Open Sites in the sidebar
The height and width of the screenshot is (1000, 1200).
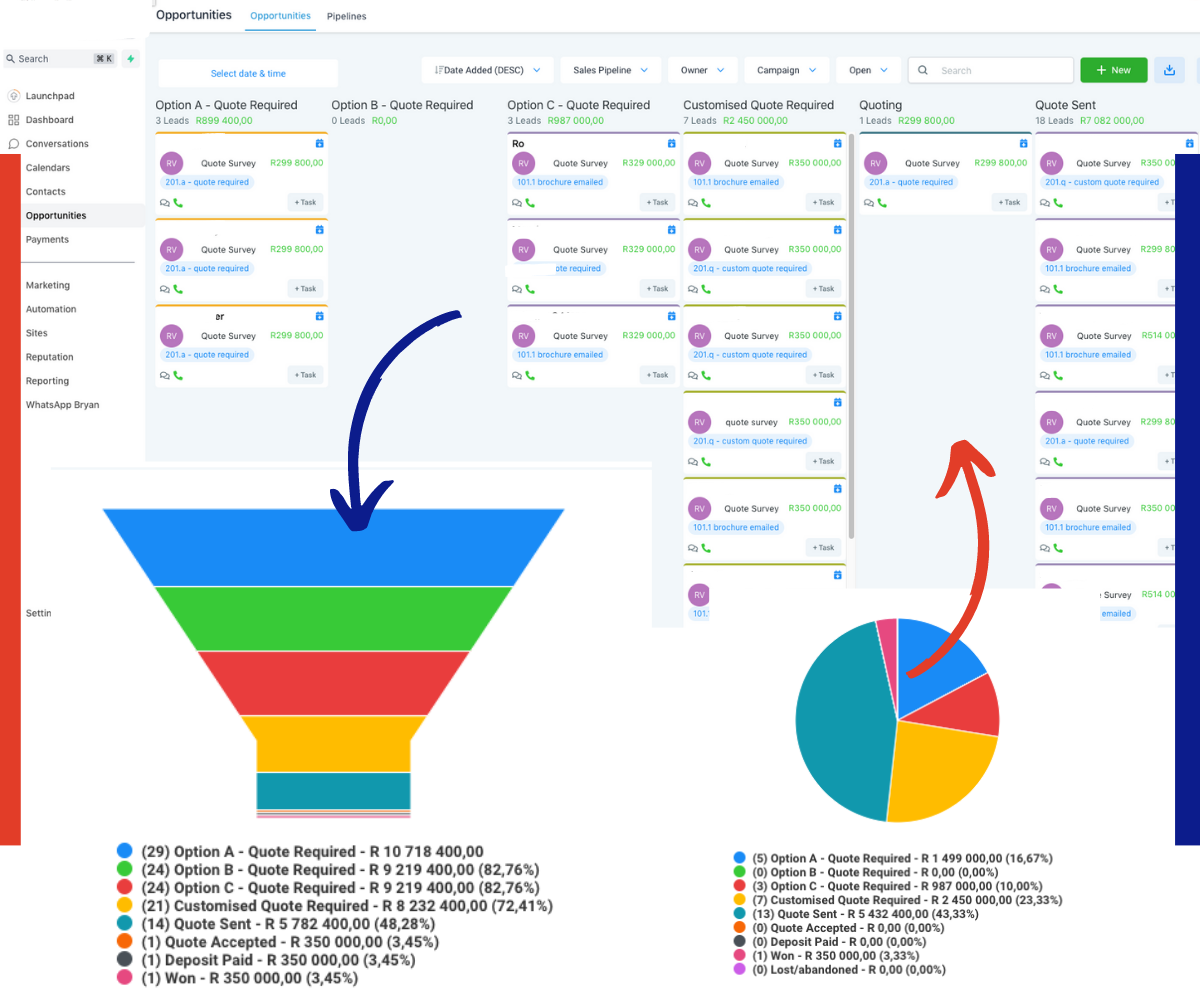pos(36,333)
